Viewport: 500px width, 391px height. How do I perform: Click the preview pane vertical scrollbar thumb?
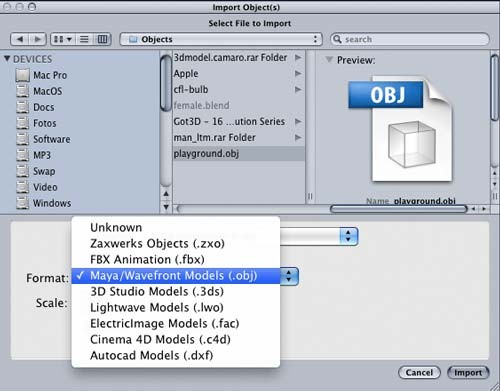pyautogui.click(x=495, y=87)
